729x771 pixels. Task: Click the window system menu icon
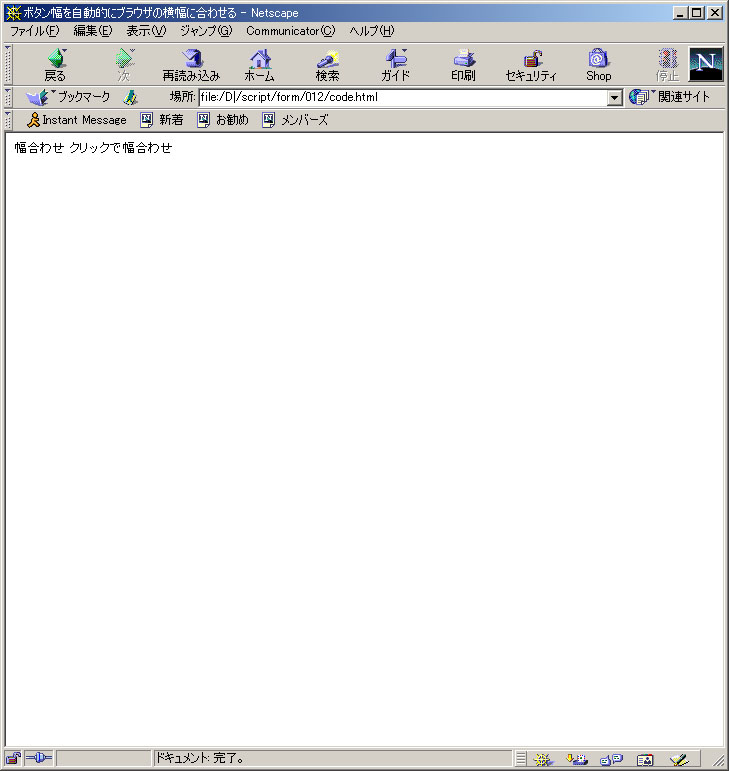13,12
